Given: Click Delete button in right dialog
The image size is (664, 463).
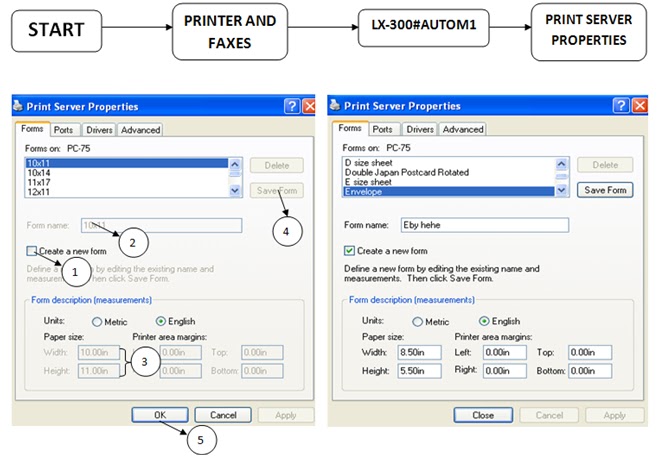Looking at the screenshot, I should (x=605, y=165).
